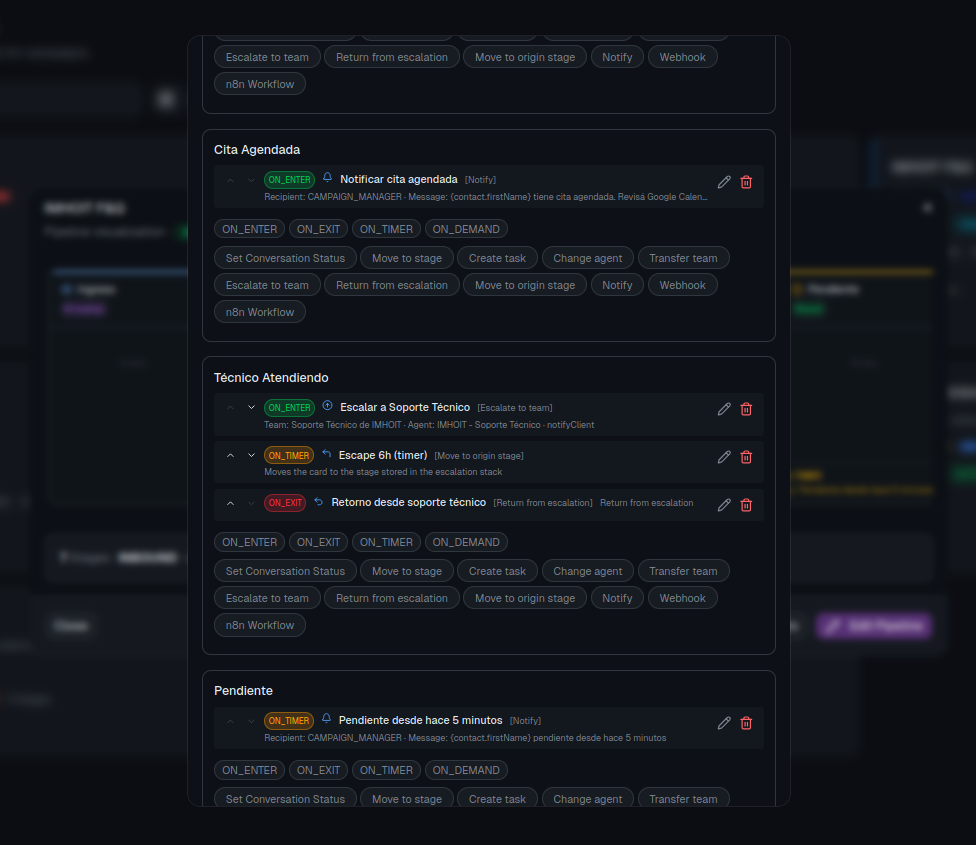The height and width of the screenshot is (845, 976).
Task: Add Change agent in Cita Agendada
Action: click(588, 258)
